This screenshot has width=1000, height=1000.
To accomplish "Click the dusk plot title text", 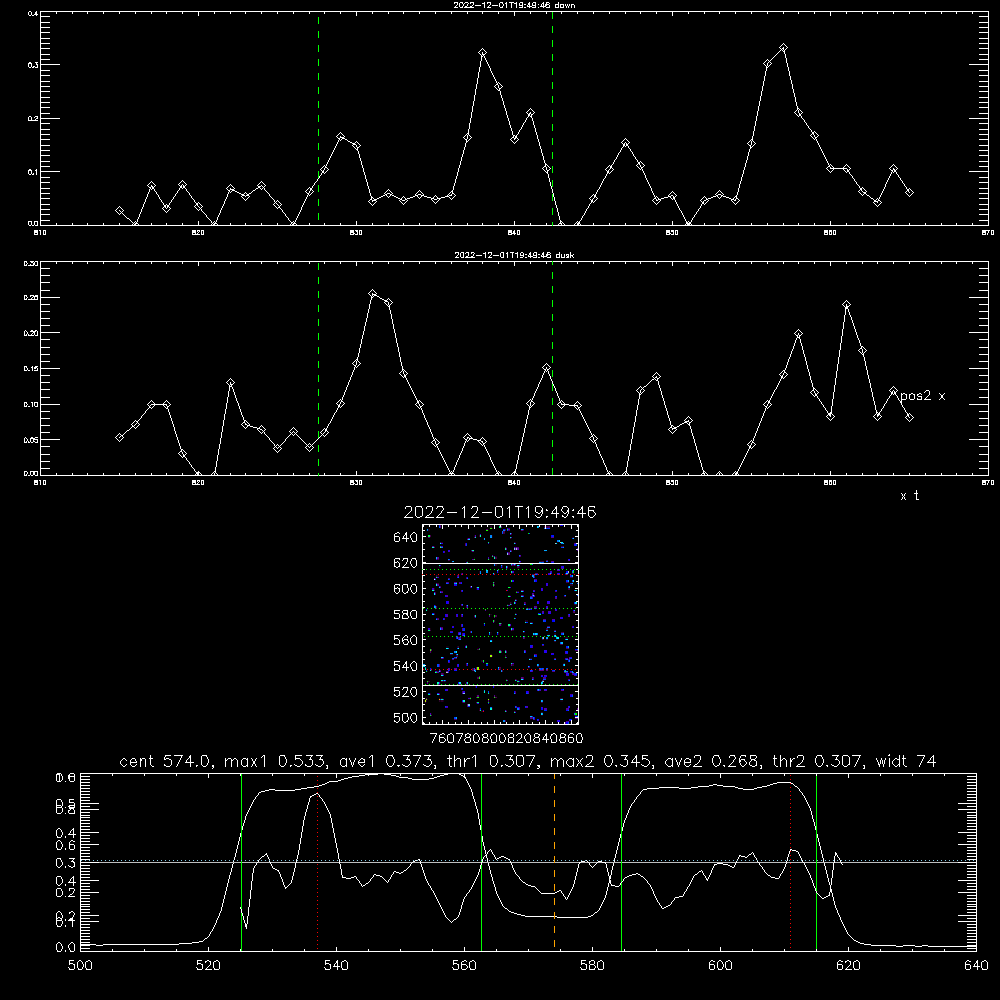I will 514,255.
